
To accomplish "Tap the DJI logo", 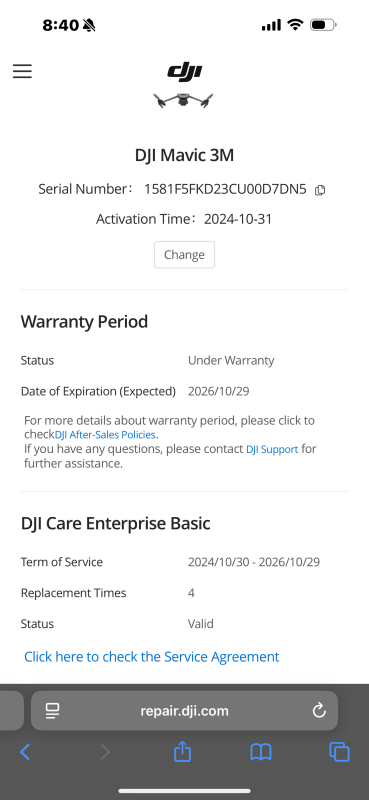I will tap(184, 71).
